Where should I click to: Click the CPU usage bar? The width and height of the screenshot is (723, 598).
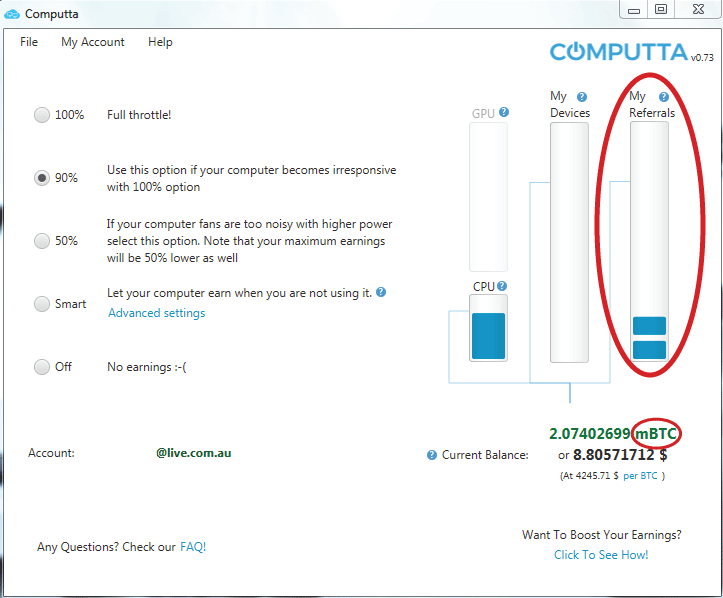click(x=488, y=328)
